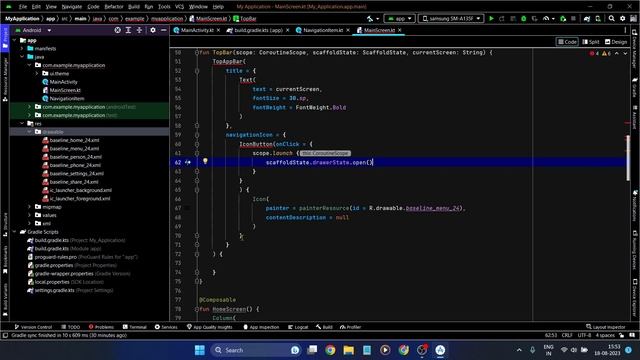
Task: Open Terminal tool window
Action: tap(135, 327)
